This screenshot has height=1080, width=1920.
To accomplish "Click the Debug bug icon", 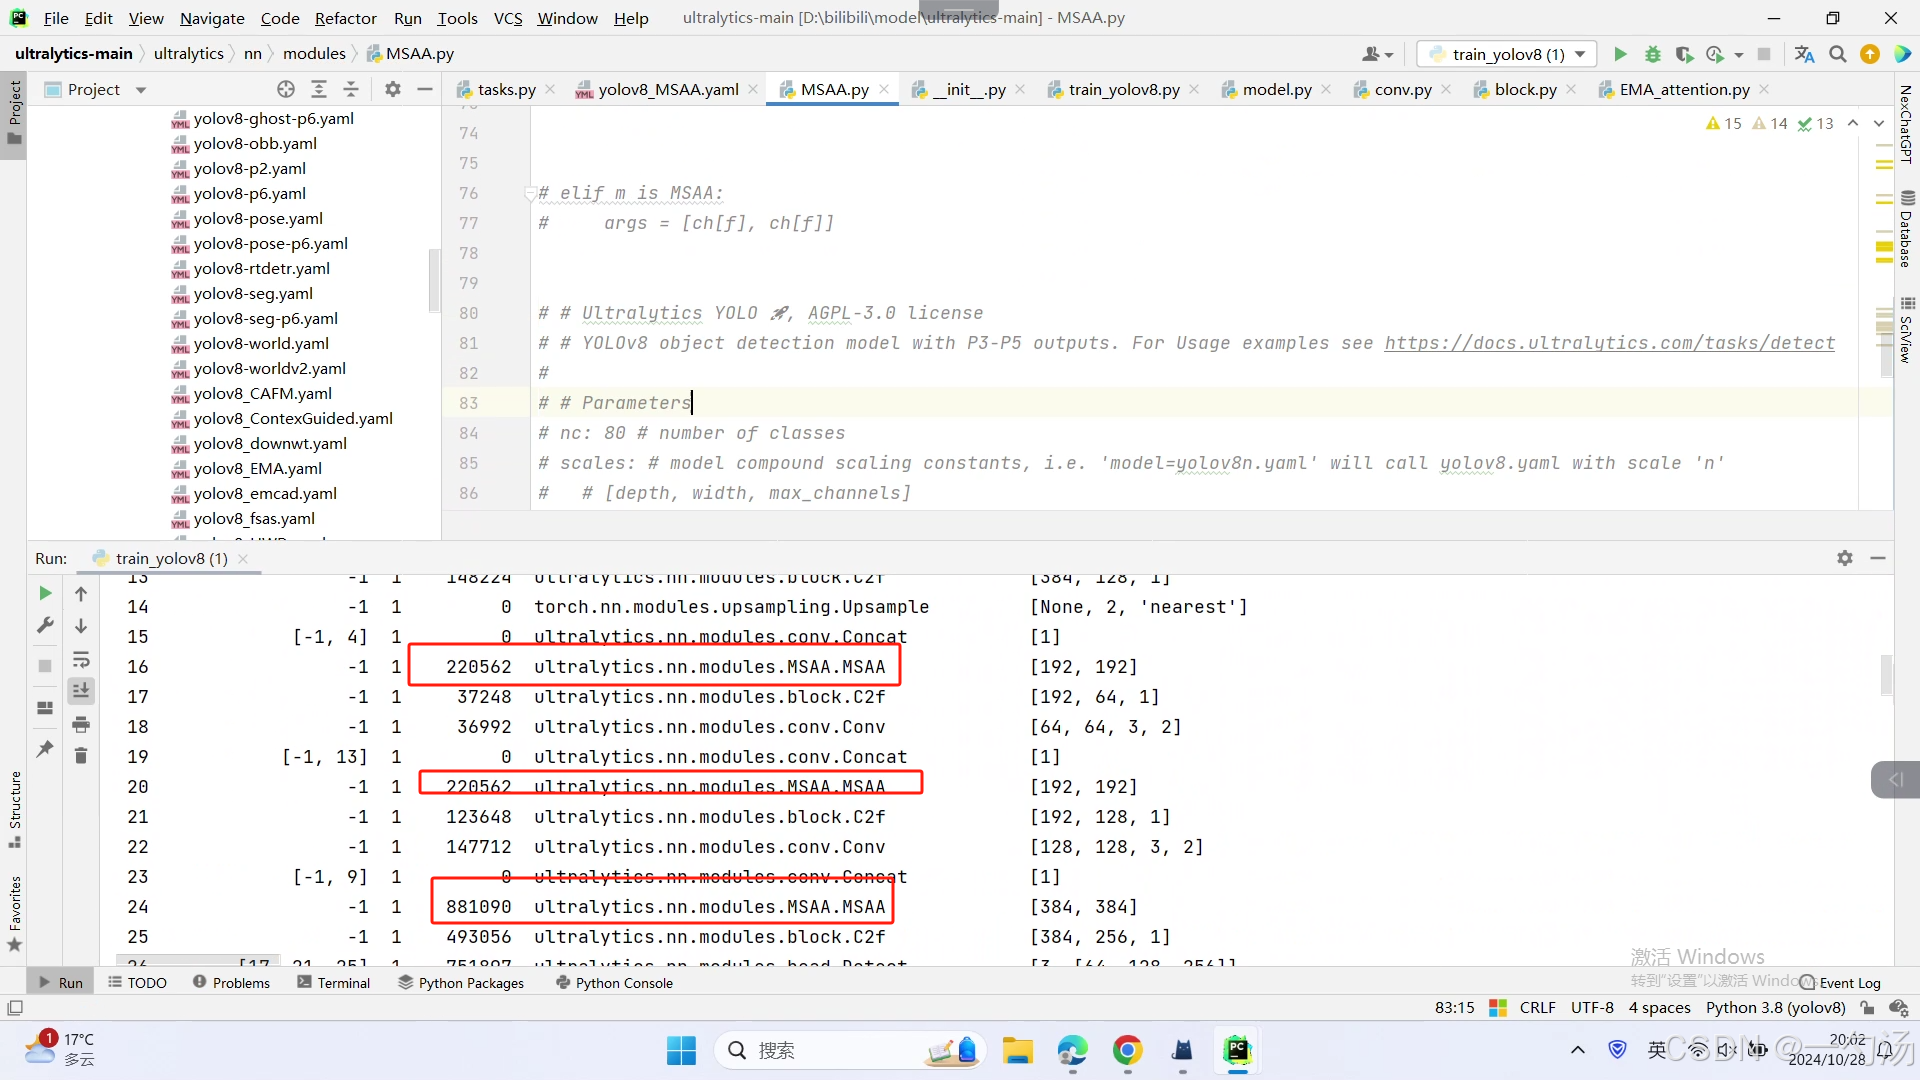I will [1652, 54].
